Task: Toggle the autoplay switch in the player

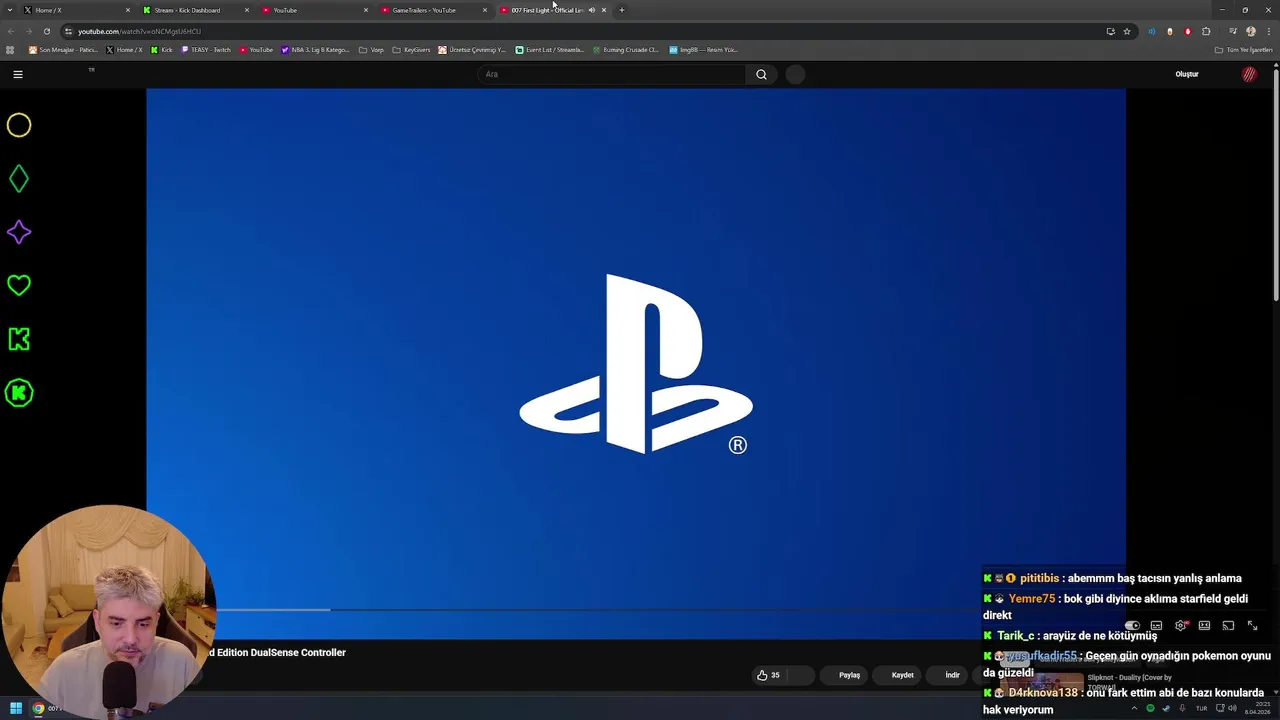Action: [x=1132, y=626]
